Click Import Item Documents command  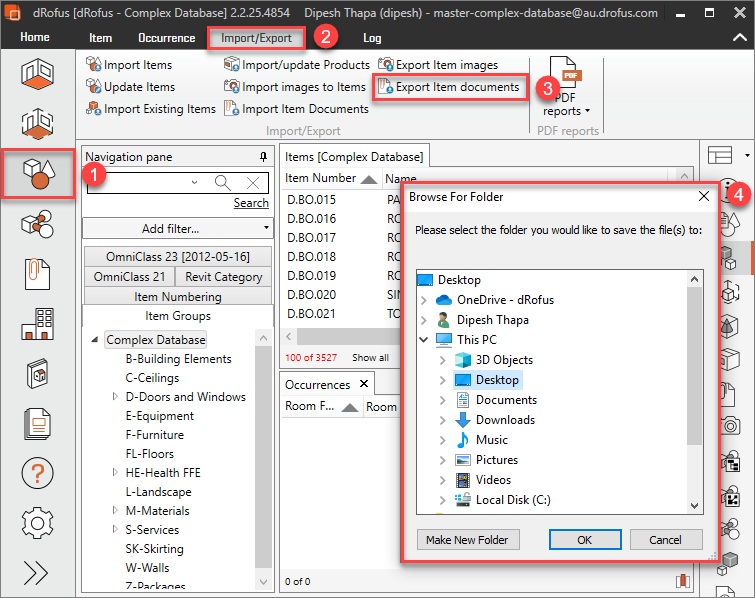tap(296, 109)
